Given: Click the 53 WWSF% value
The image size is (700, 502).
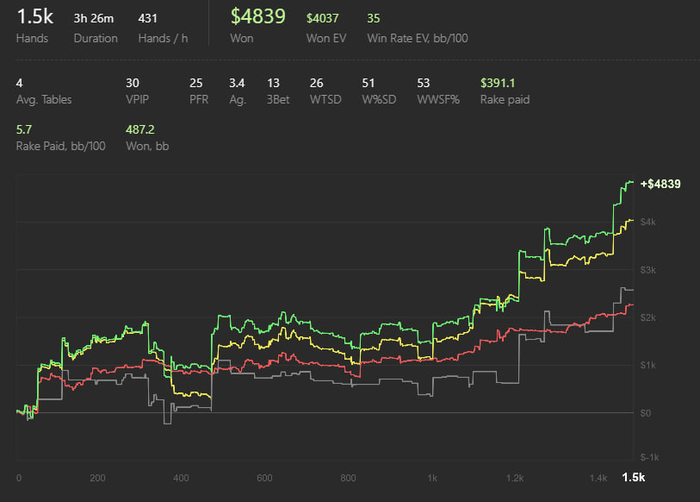Looking at the screenshot, I should coord(423,83).
